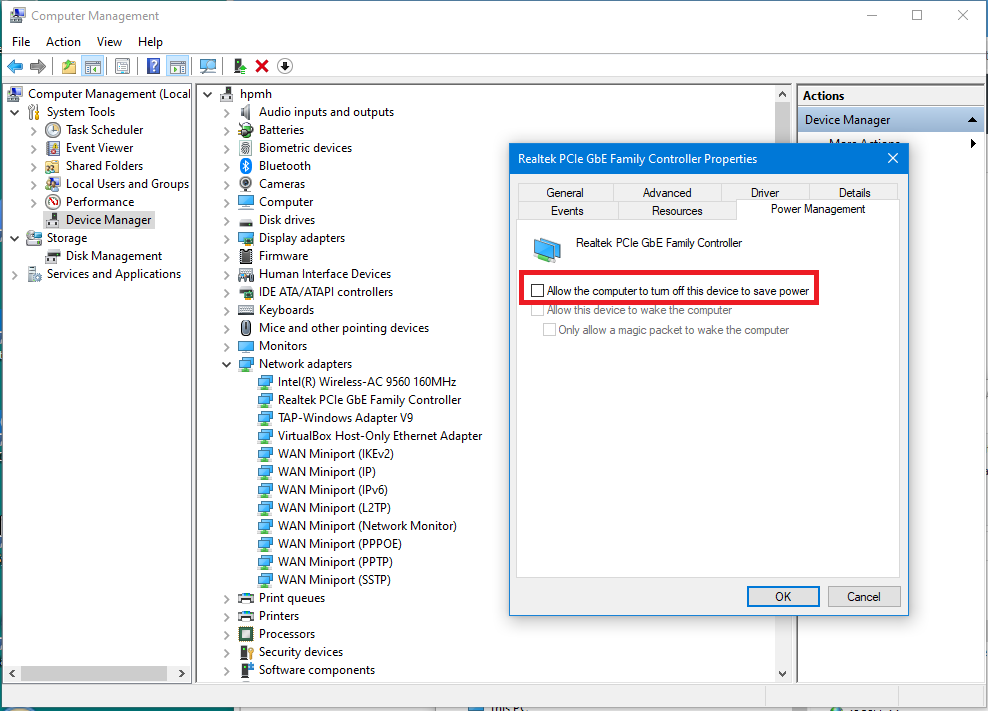988x711 pixels.
Task: Switch to the Driver tab
Action: pos(763,192)
